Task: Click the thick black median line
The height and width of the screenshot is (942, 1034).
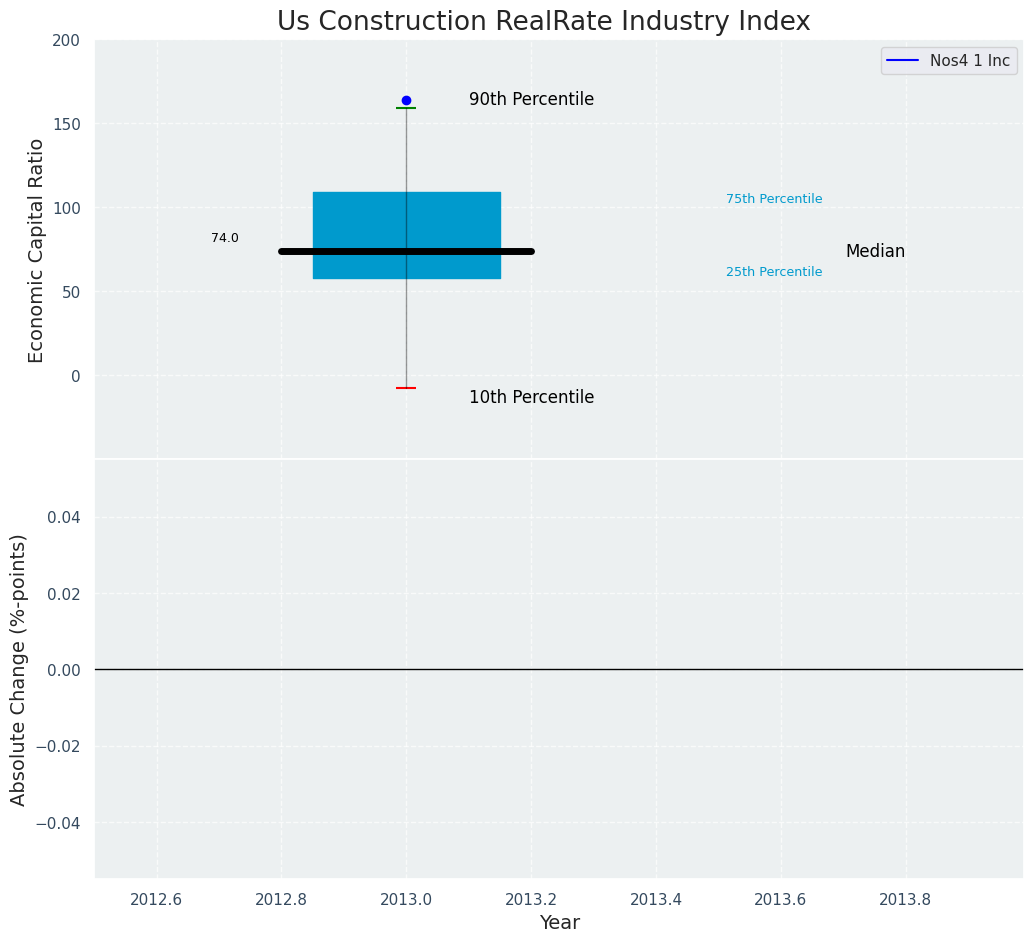Action: click(406, 251)
